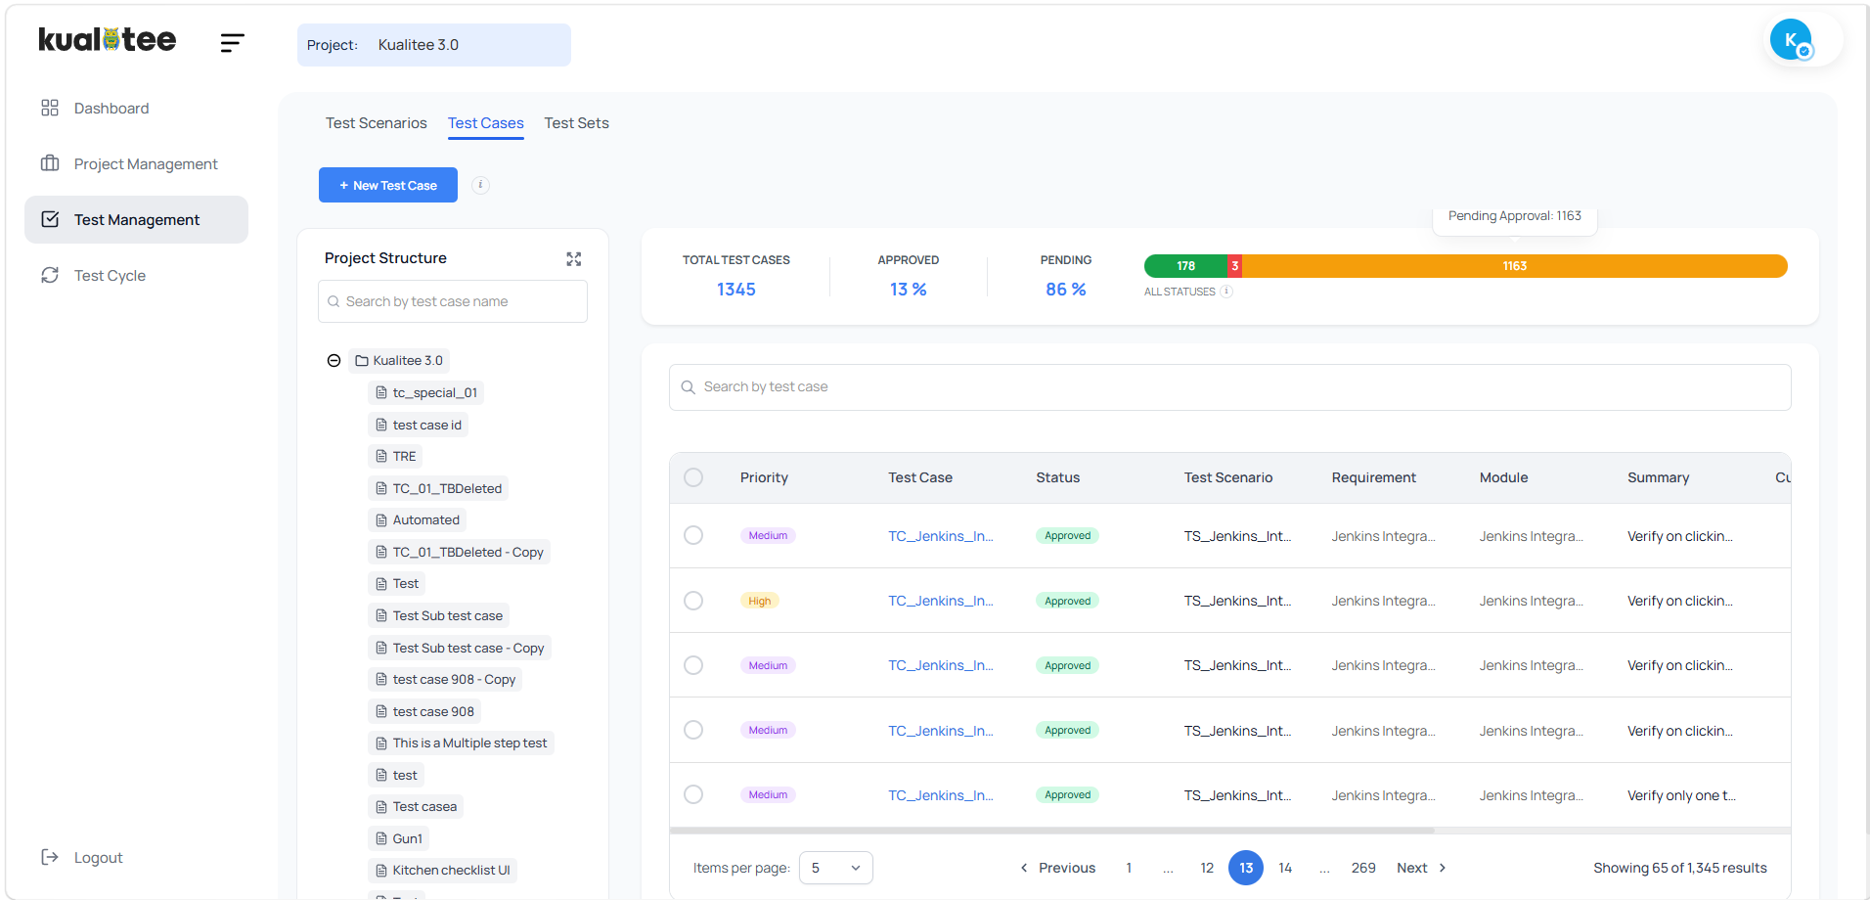Switch to the Test Cases tab
Image resolution: width=1870 pixels, height=900 pixels.
485,123
